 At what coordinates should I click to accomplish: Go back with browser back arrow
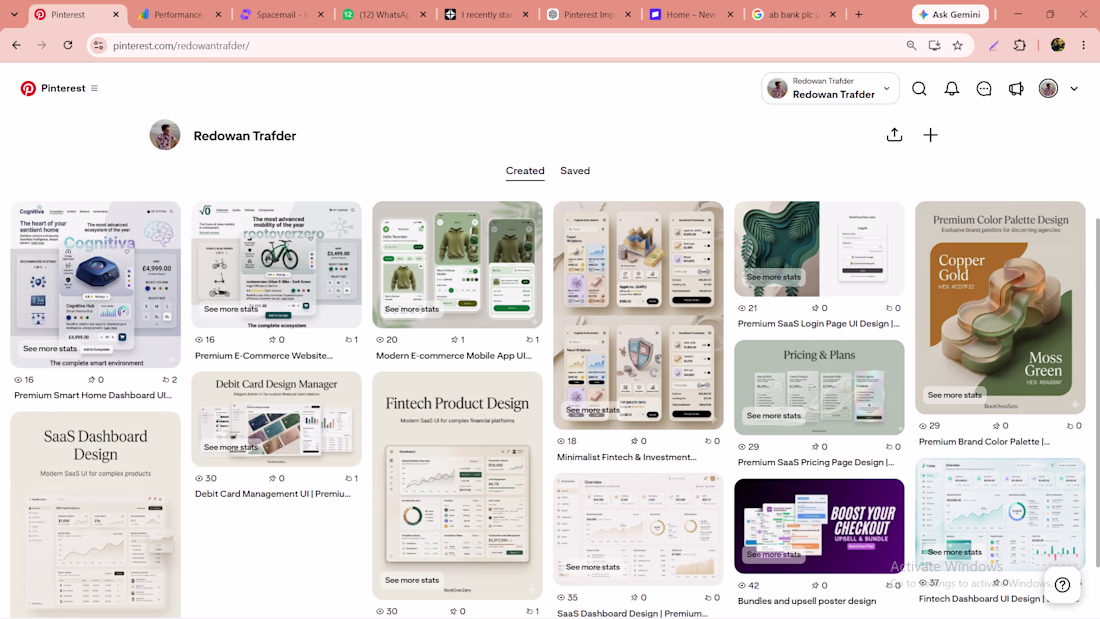[x=17, y=45]
